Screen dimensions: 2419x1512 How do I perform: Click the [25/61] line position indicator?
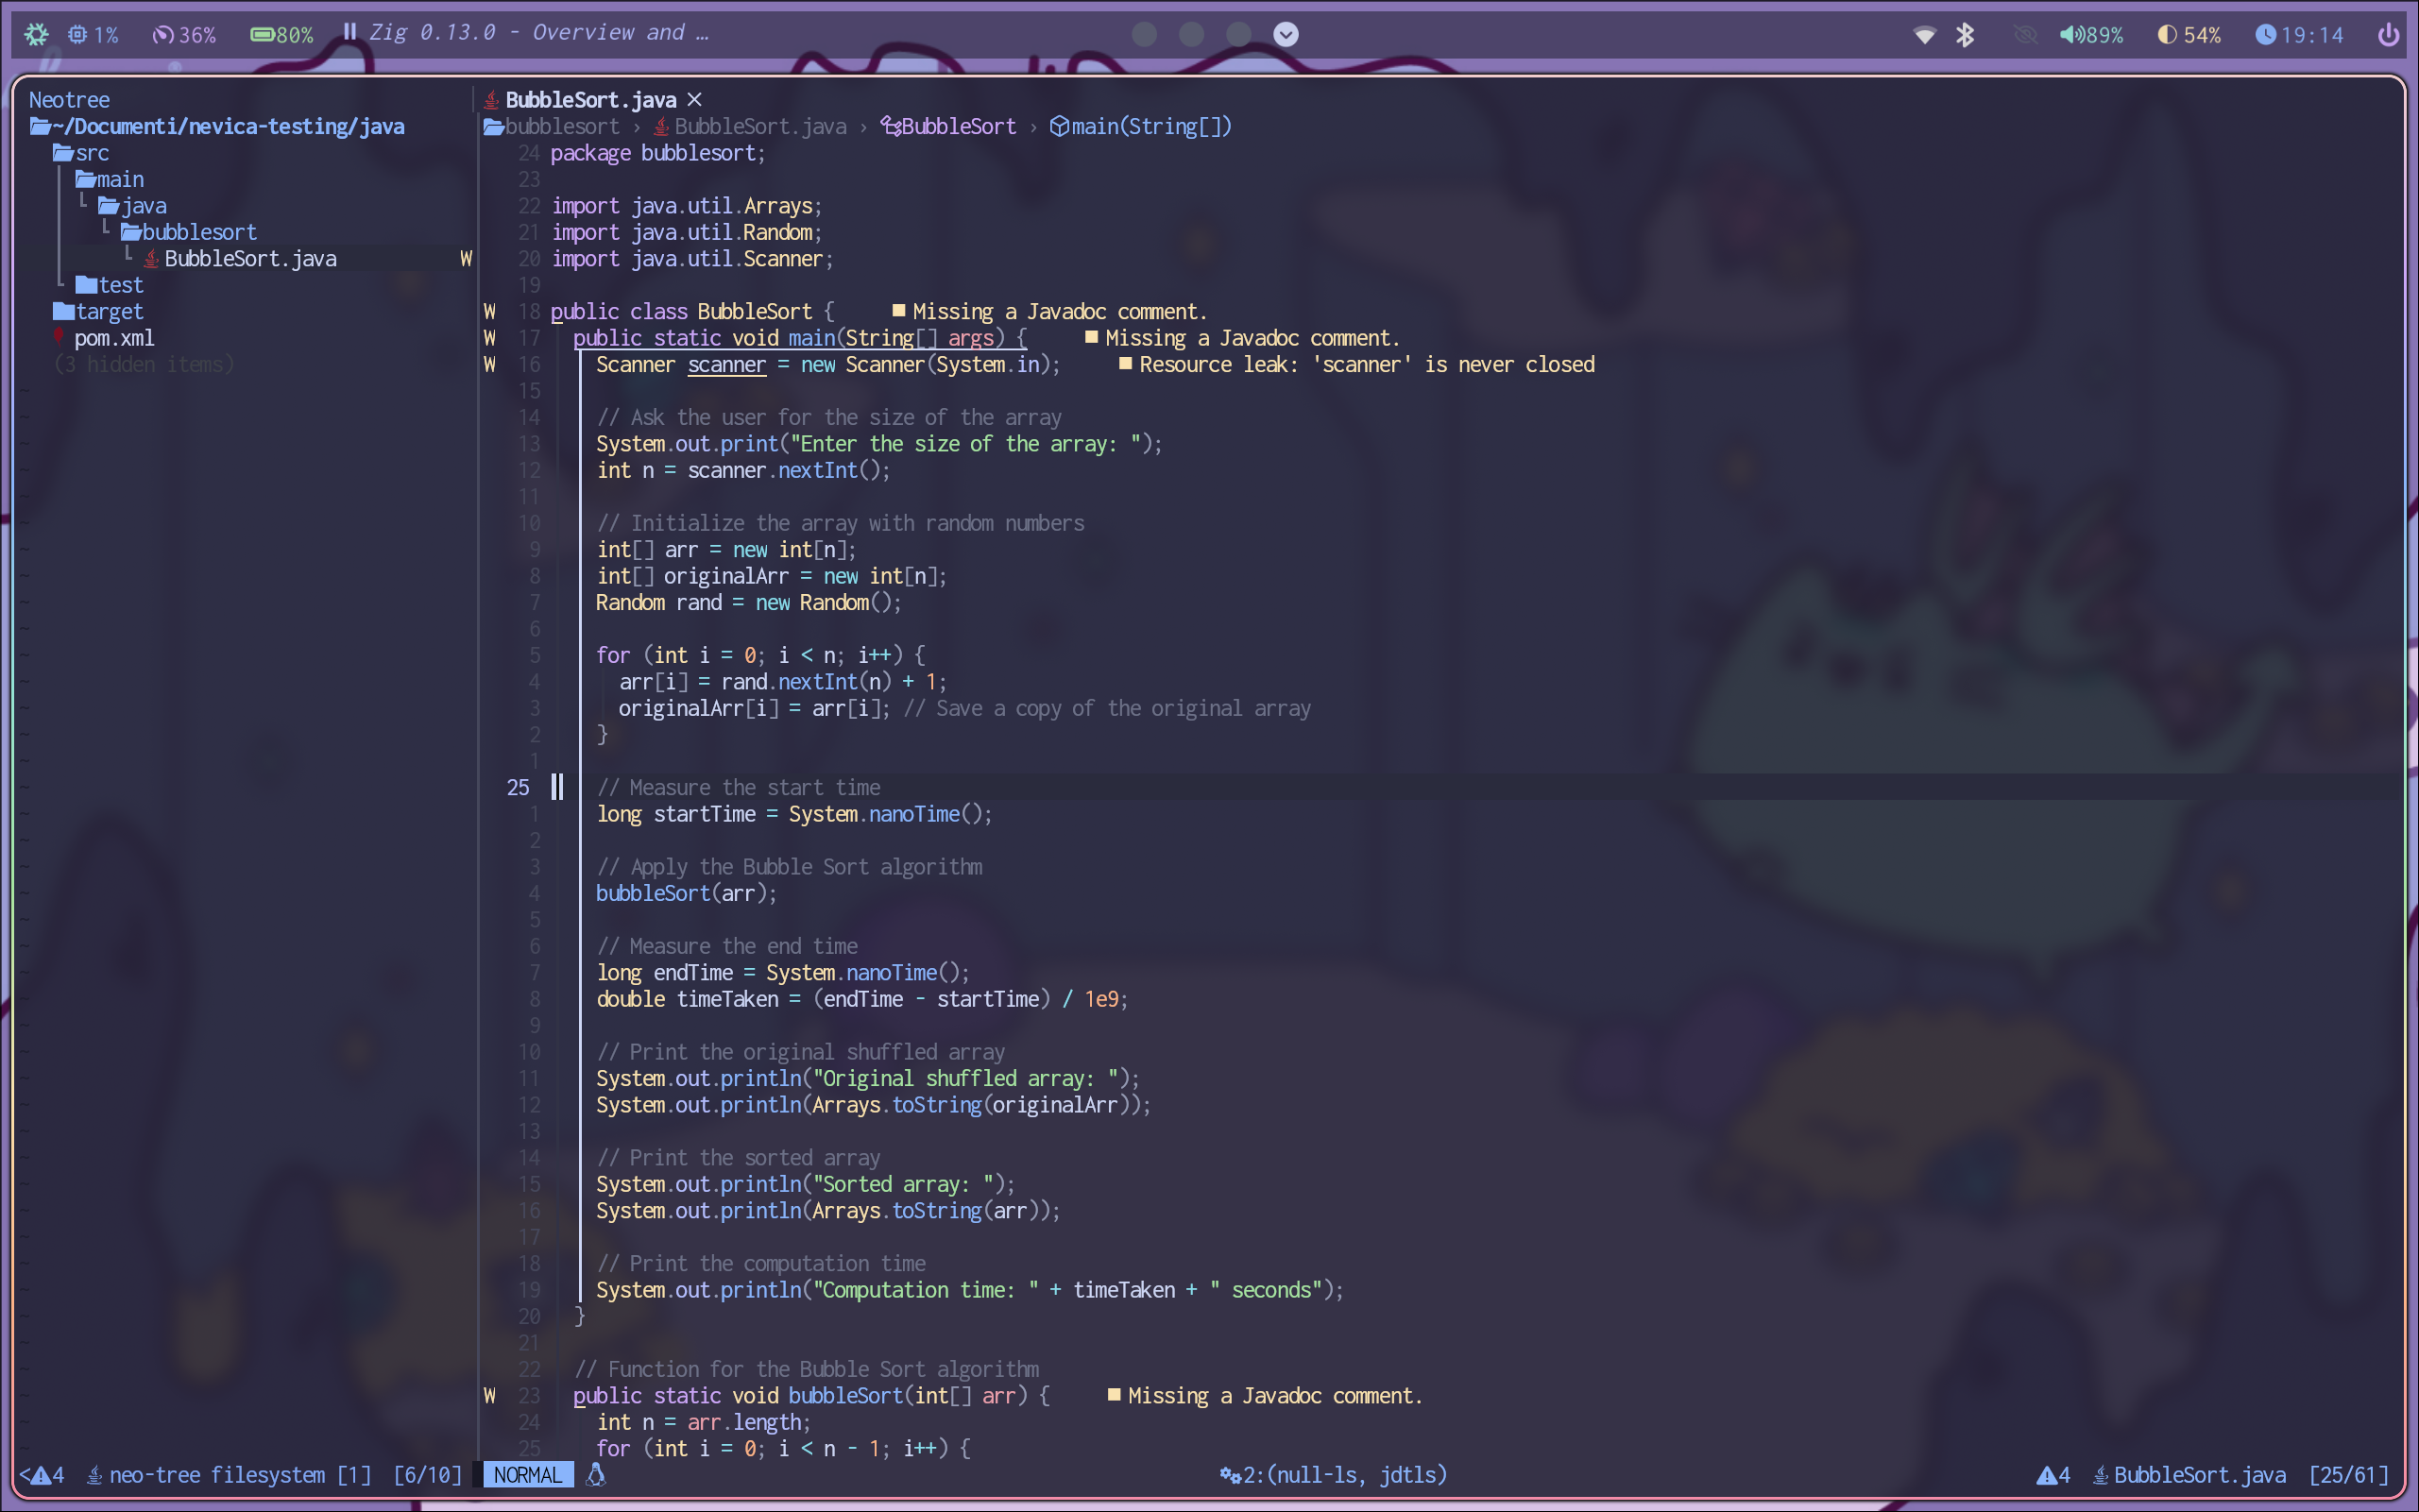point(2349,1475)
